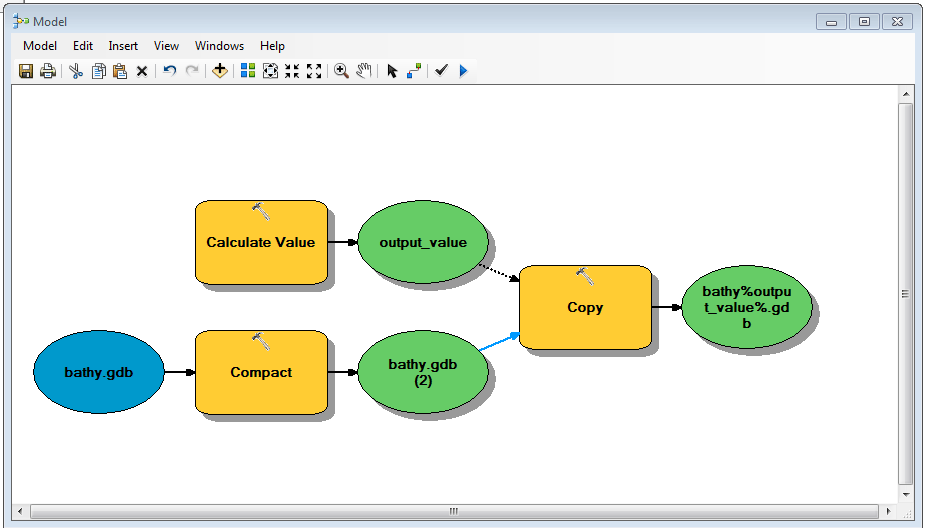The image size is (925, 528).
Task: Open the Insert menu
Action: pos(123,46)
